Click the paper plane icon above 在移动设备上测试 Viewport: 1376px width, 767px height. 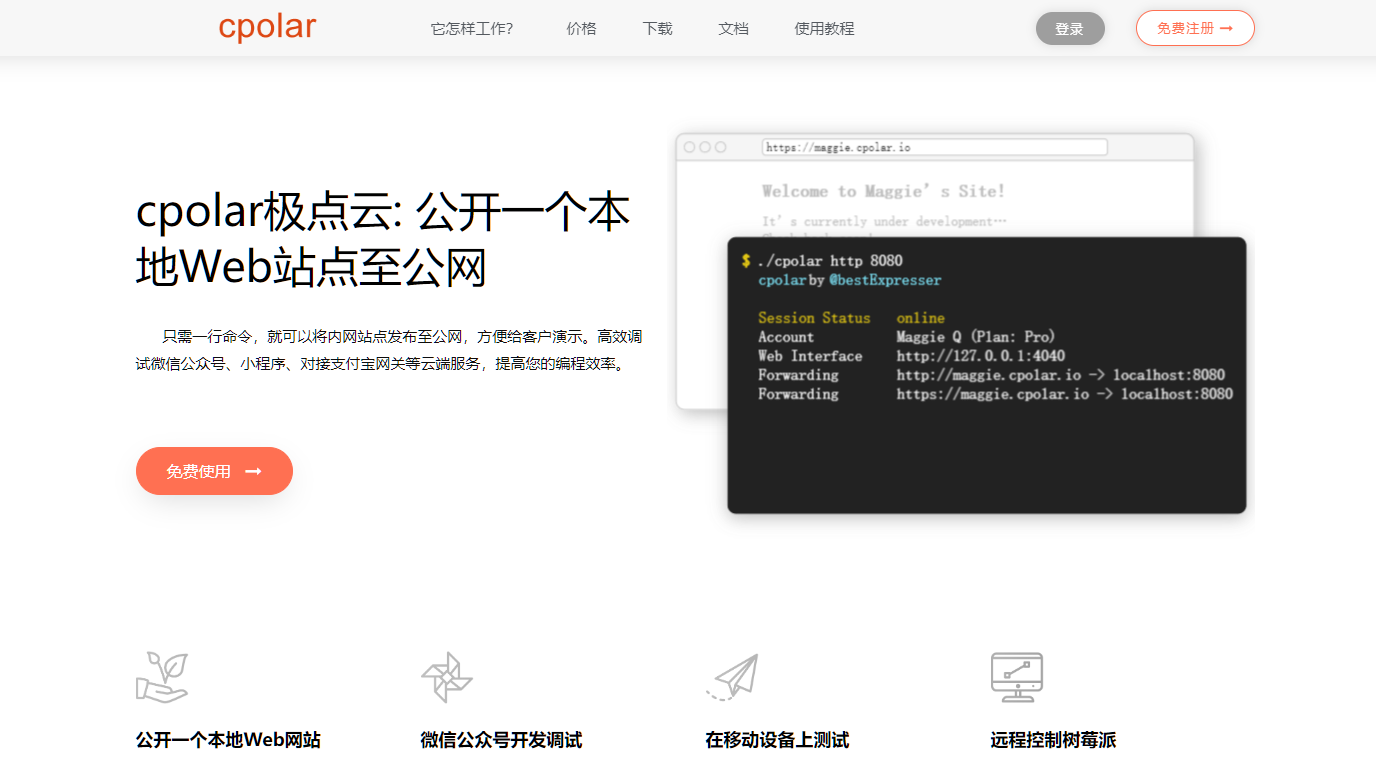[737, 676]
